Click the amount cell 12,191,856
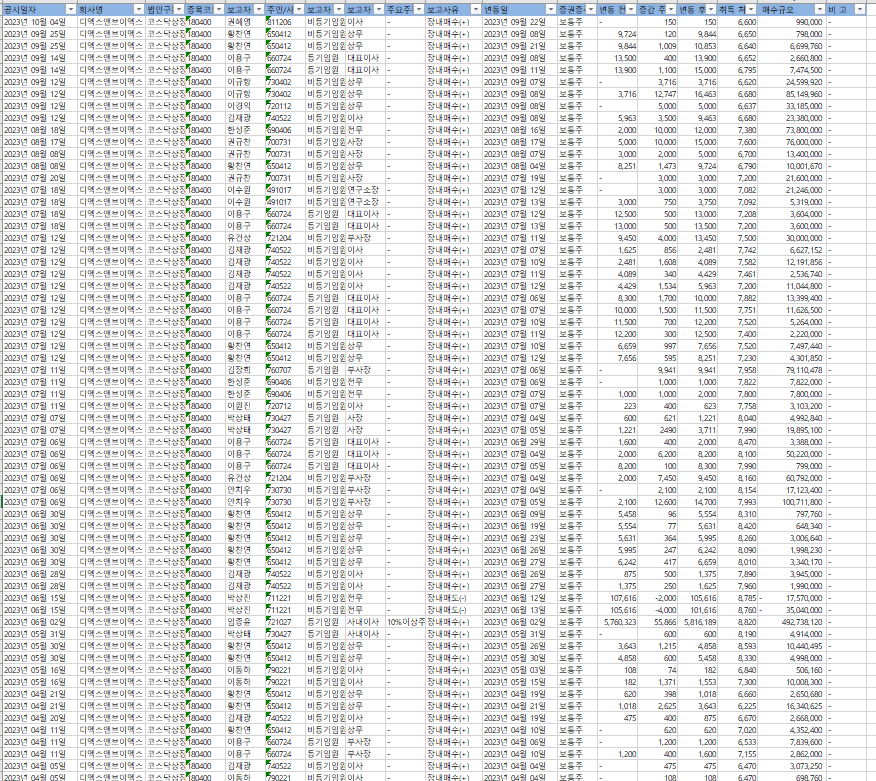Screen dimensions: 876x781 [x=792, y=262]
